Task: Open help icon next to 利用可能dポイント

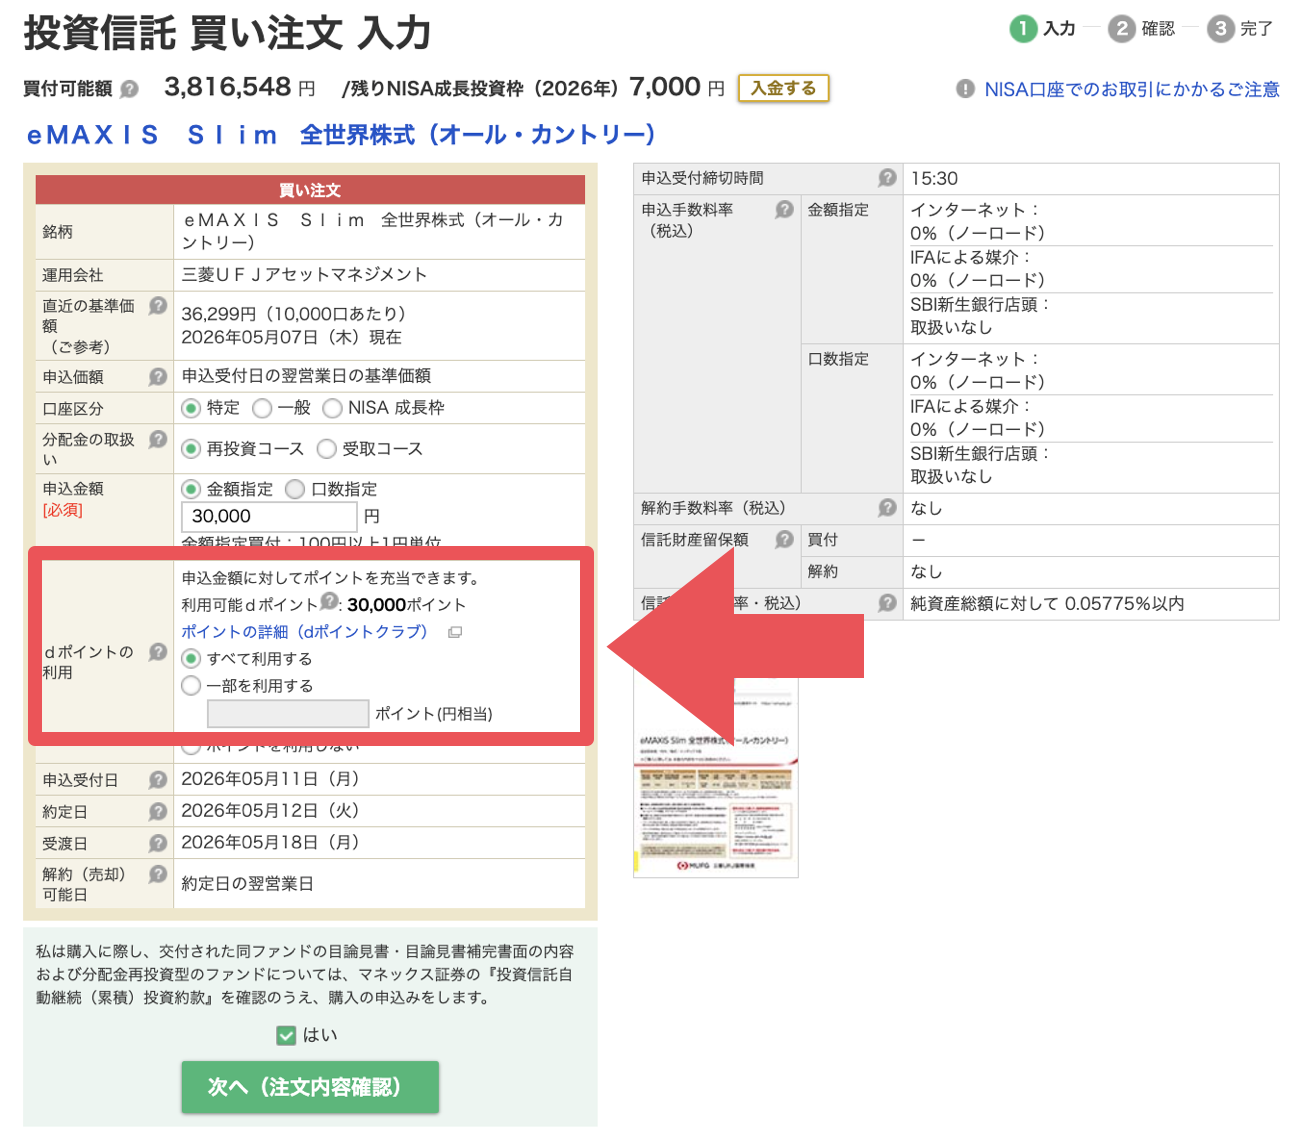Action: click(329, 600)
